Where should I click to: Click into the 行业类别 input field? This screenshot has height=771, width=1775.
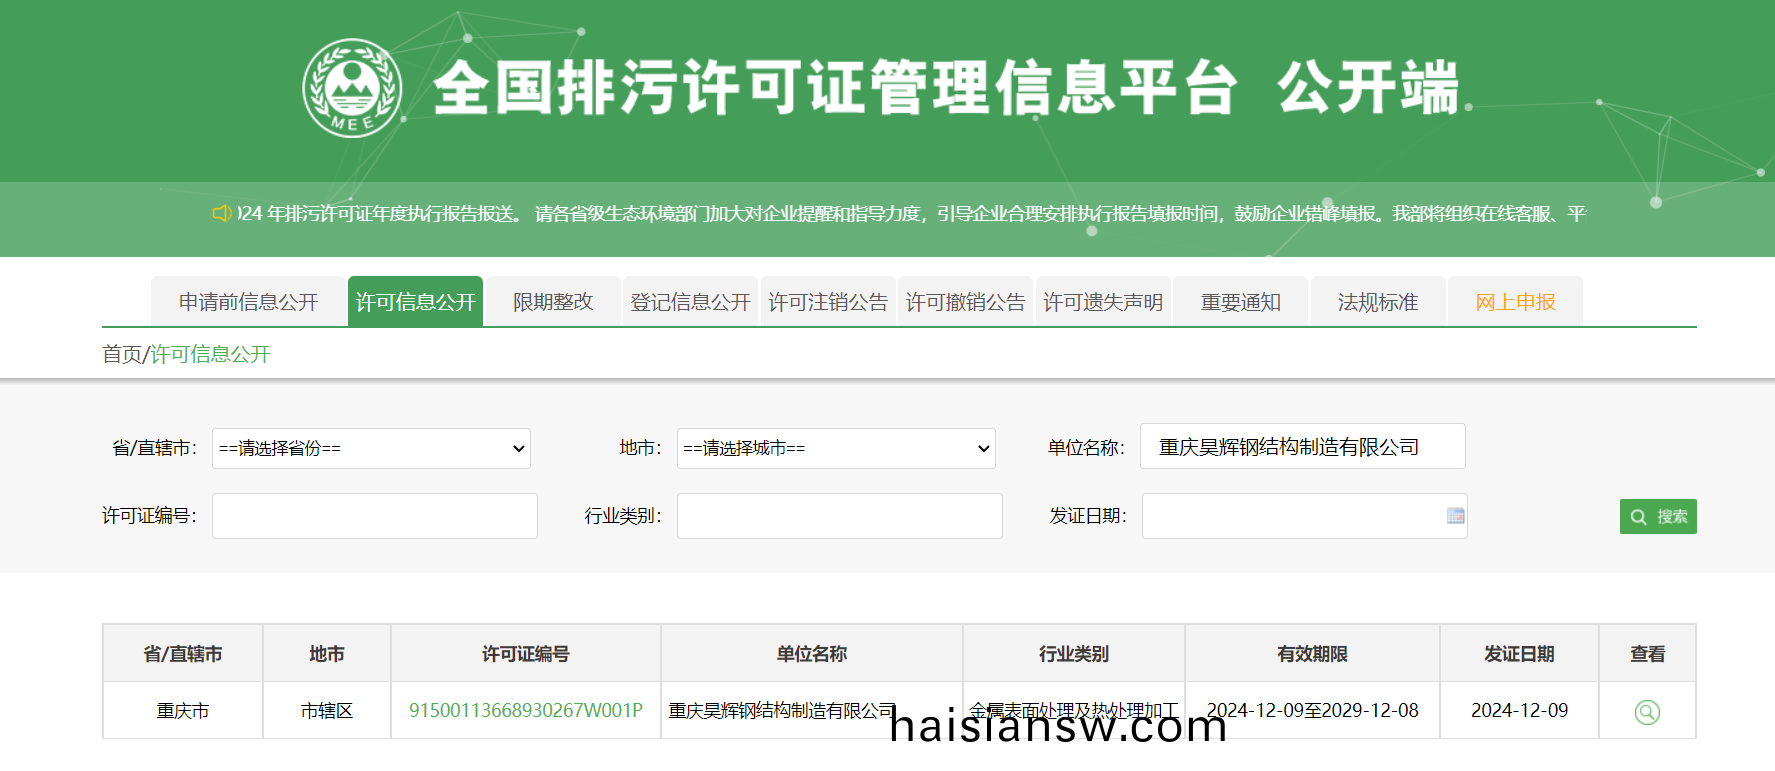click(839, 516)
